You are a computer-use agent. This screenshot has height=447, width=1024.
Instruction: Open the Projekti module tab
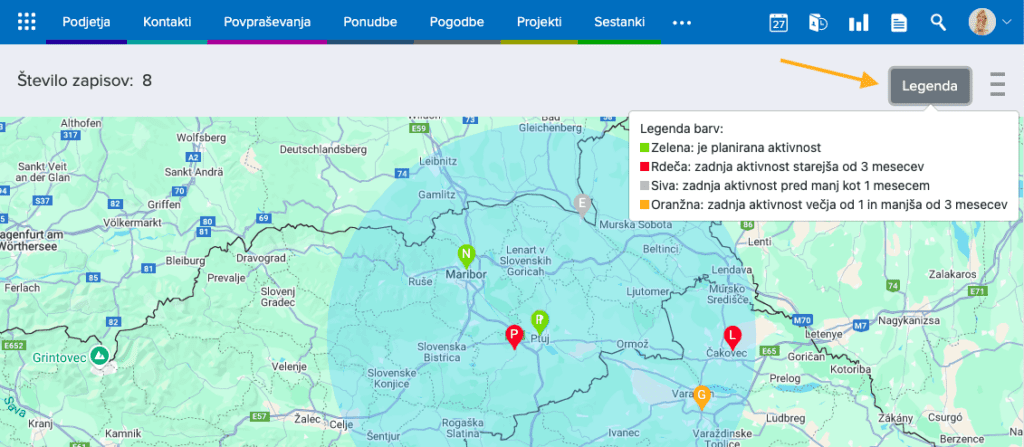tap(539, 22)
